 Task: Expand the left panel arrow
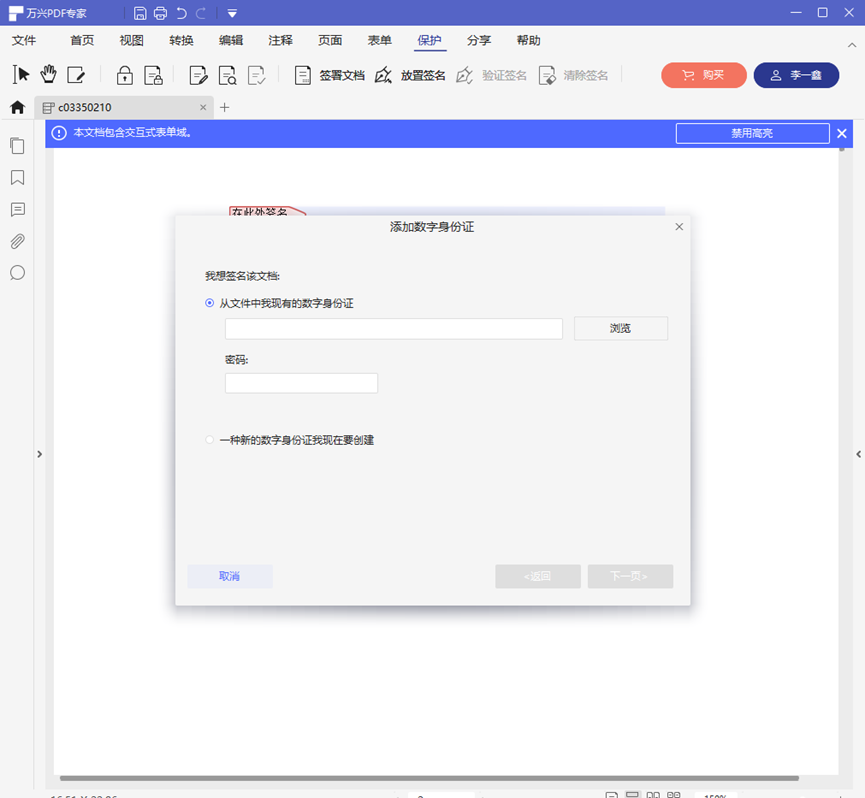click(39, 454)
